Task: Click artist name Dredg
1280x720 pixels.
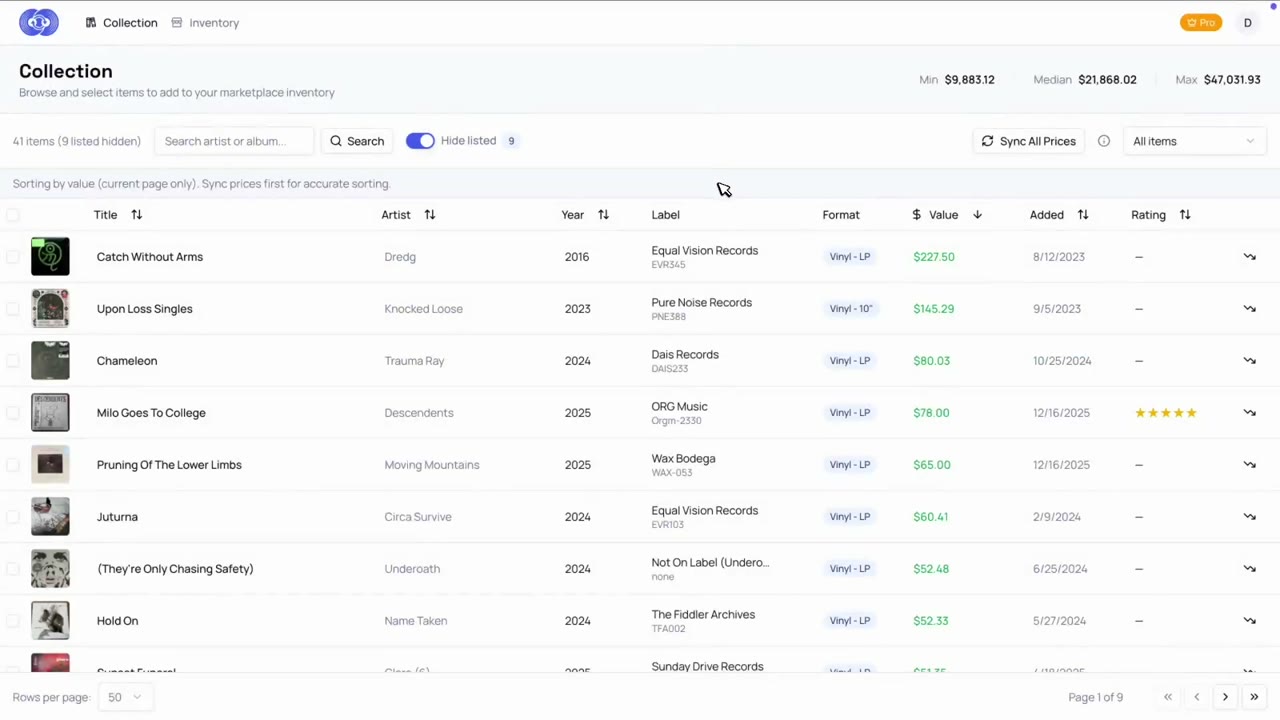Action: click(x=400, y=257)
